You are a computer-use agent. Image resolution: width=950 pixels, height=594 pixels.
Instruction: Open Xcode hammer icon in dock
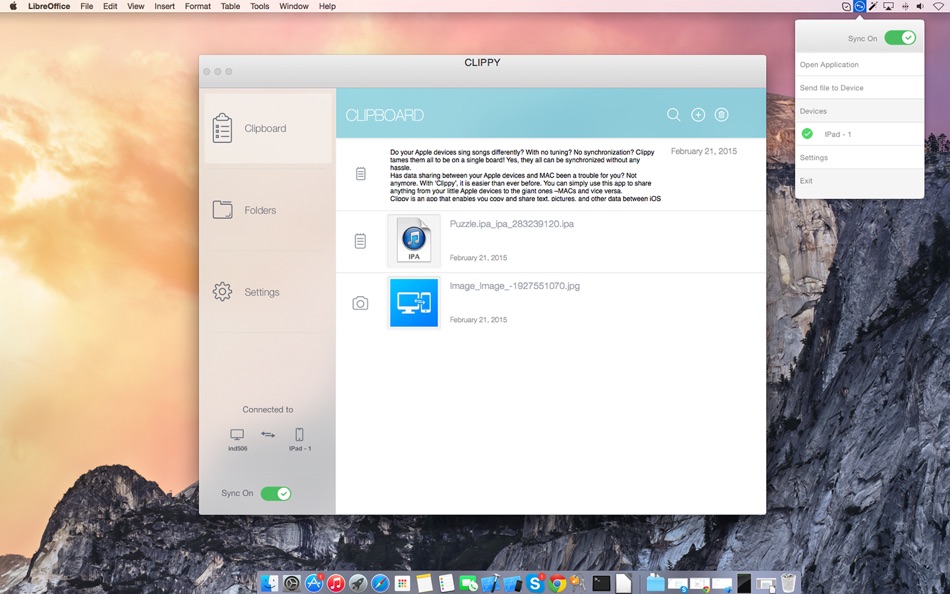point(491,584)
